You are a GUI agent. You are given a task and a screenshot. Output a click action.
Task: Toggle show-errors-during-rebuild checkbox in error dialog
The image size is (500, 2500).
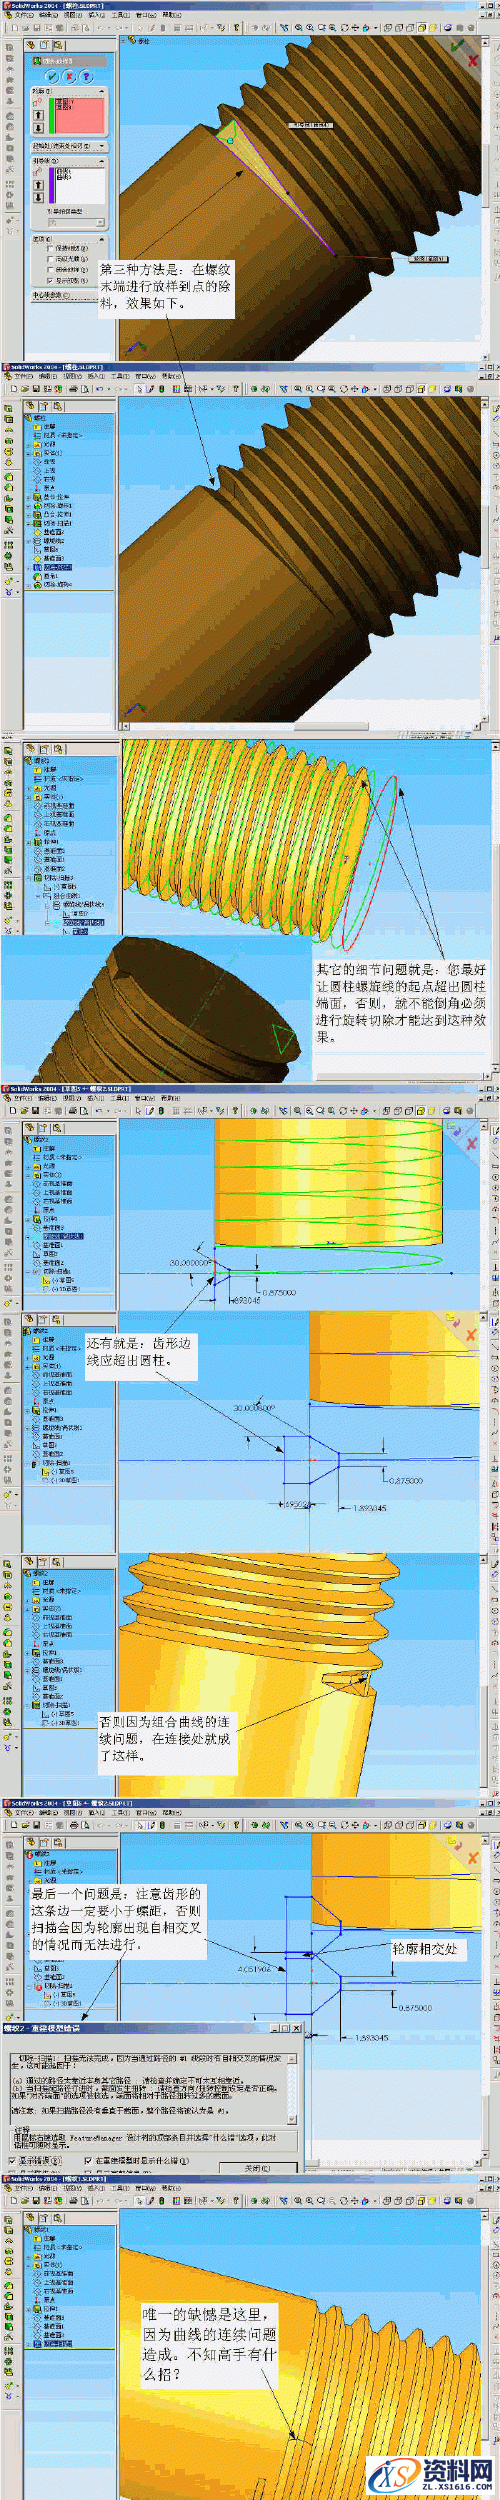[x=88, y=2160]
